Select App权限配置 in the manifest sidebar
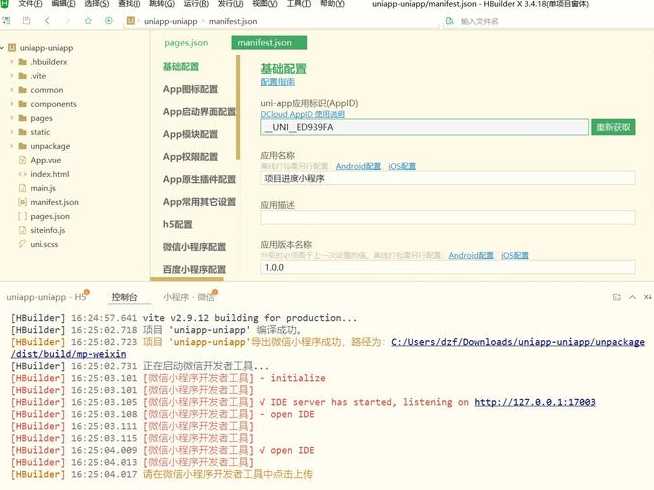This screenshot has height=490, width=654. click(190, 157)
